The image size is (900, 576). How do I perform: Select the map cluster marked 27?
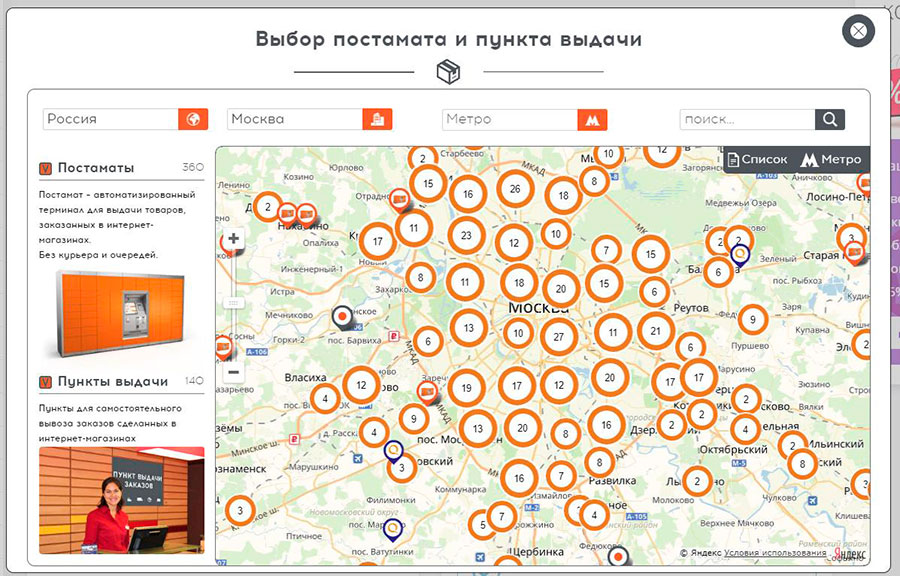coord(559,337)
